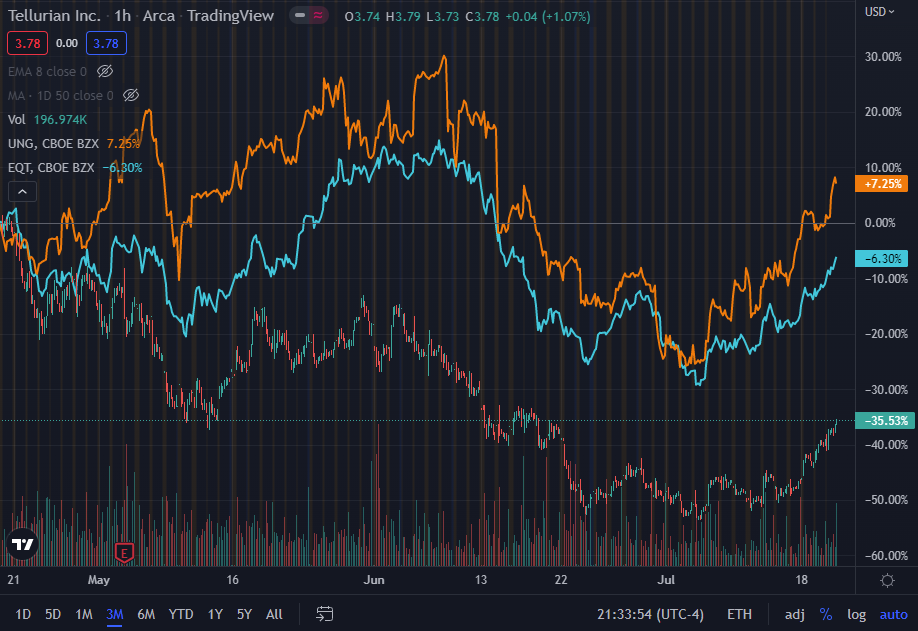The image size is (918, 631).
Task: Click the EMA 8 close 0 legend
Action: pos(47,71)
